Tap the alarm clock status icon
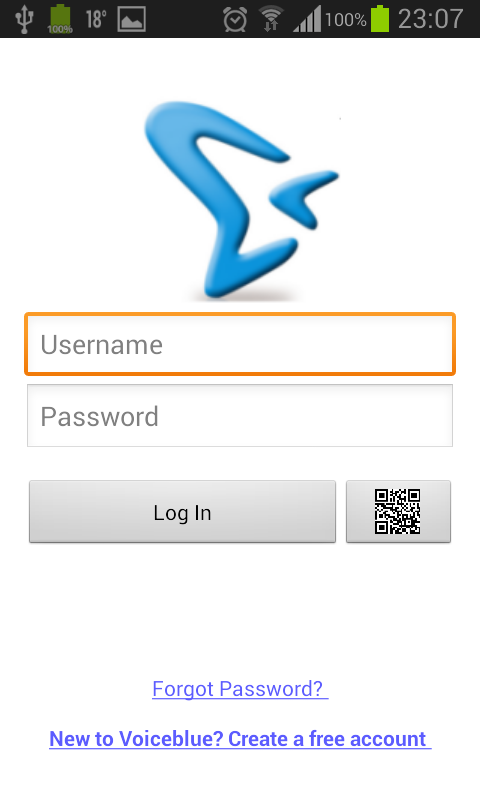Viewport: 480px width, 800px height. click(235, 19)
